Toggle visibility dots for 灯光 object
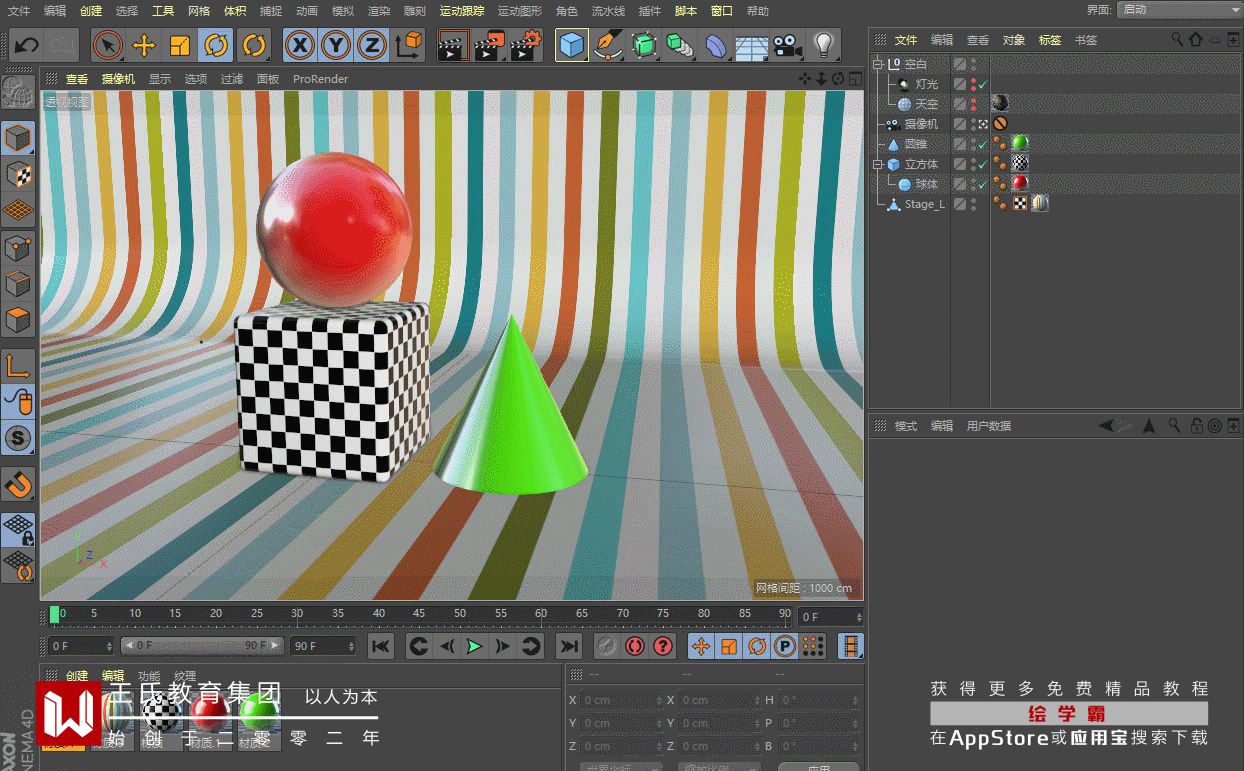This screenshot has height=771, width=1244. (x=973, y=84)
